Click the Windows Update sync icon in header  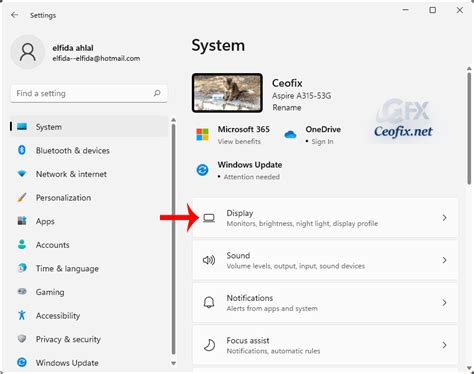click(x=202, y=170)
